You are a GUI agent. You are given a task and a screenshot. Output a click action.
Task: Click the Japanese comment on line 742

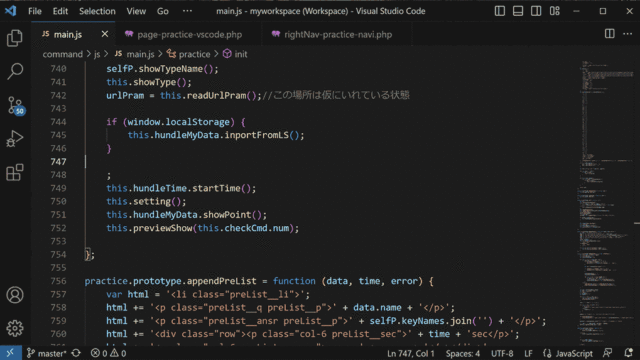[336, 95]
